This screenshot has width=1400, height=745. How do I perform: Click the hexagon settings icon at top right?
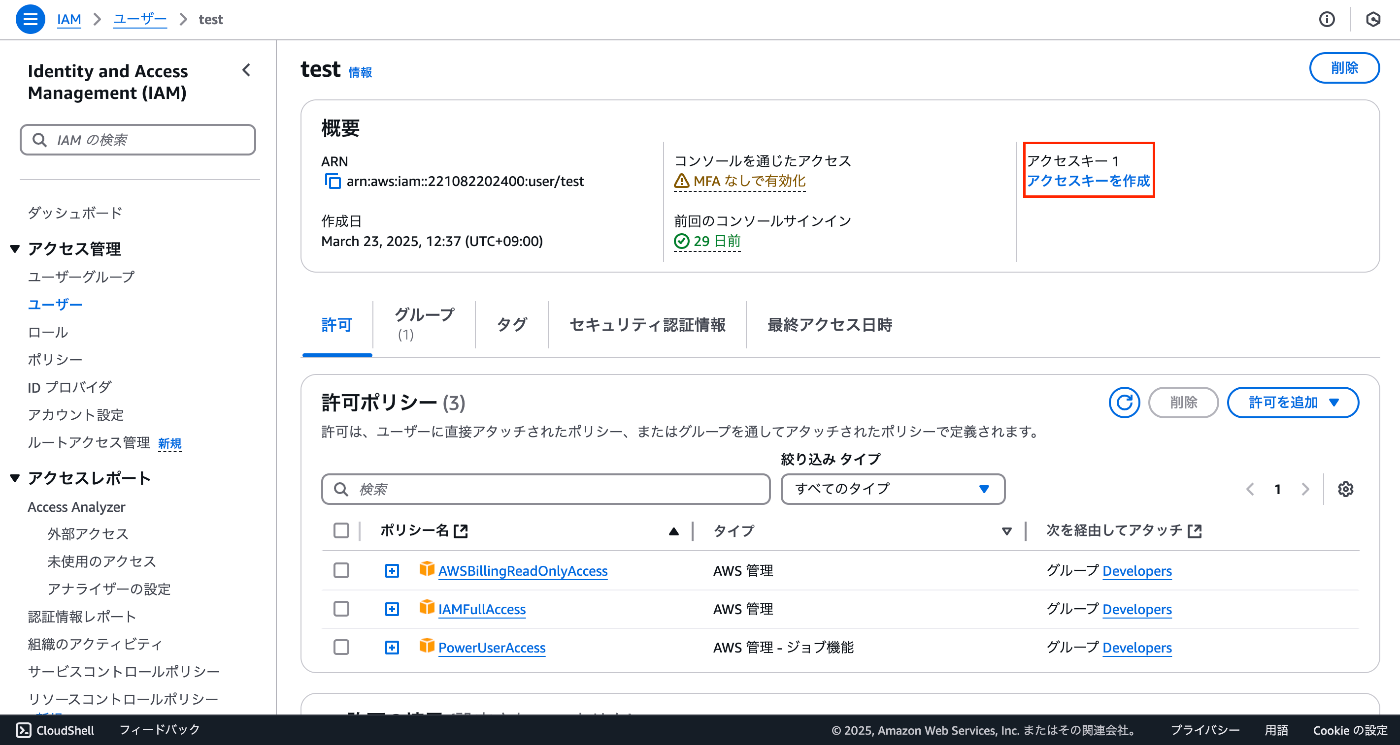(x=1372, y=19)
